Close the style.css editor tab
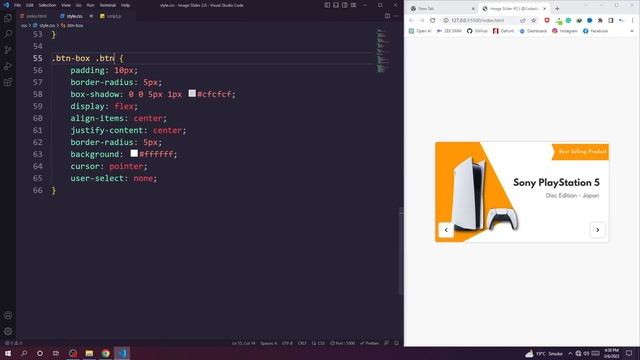 [91, 16]
